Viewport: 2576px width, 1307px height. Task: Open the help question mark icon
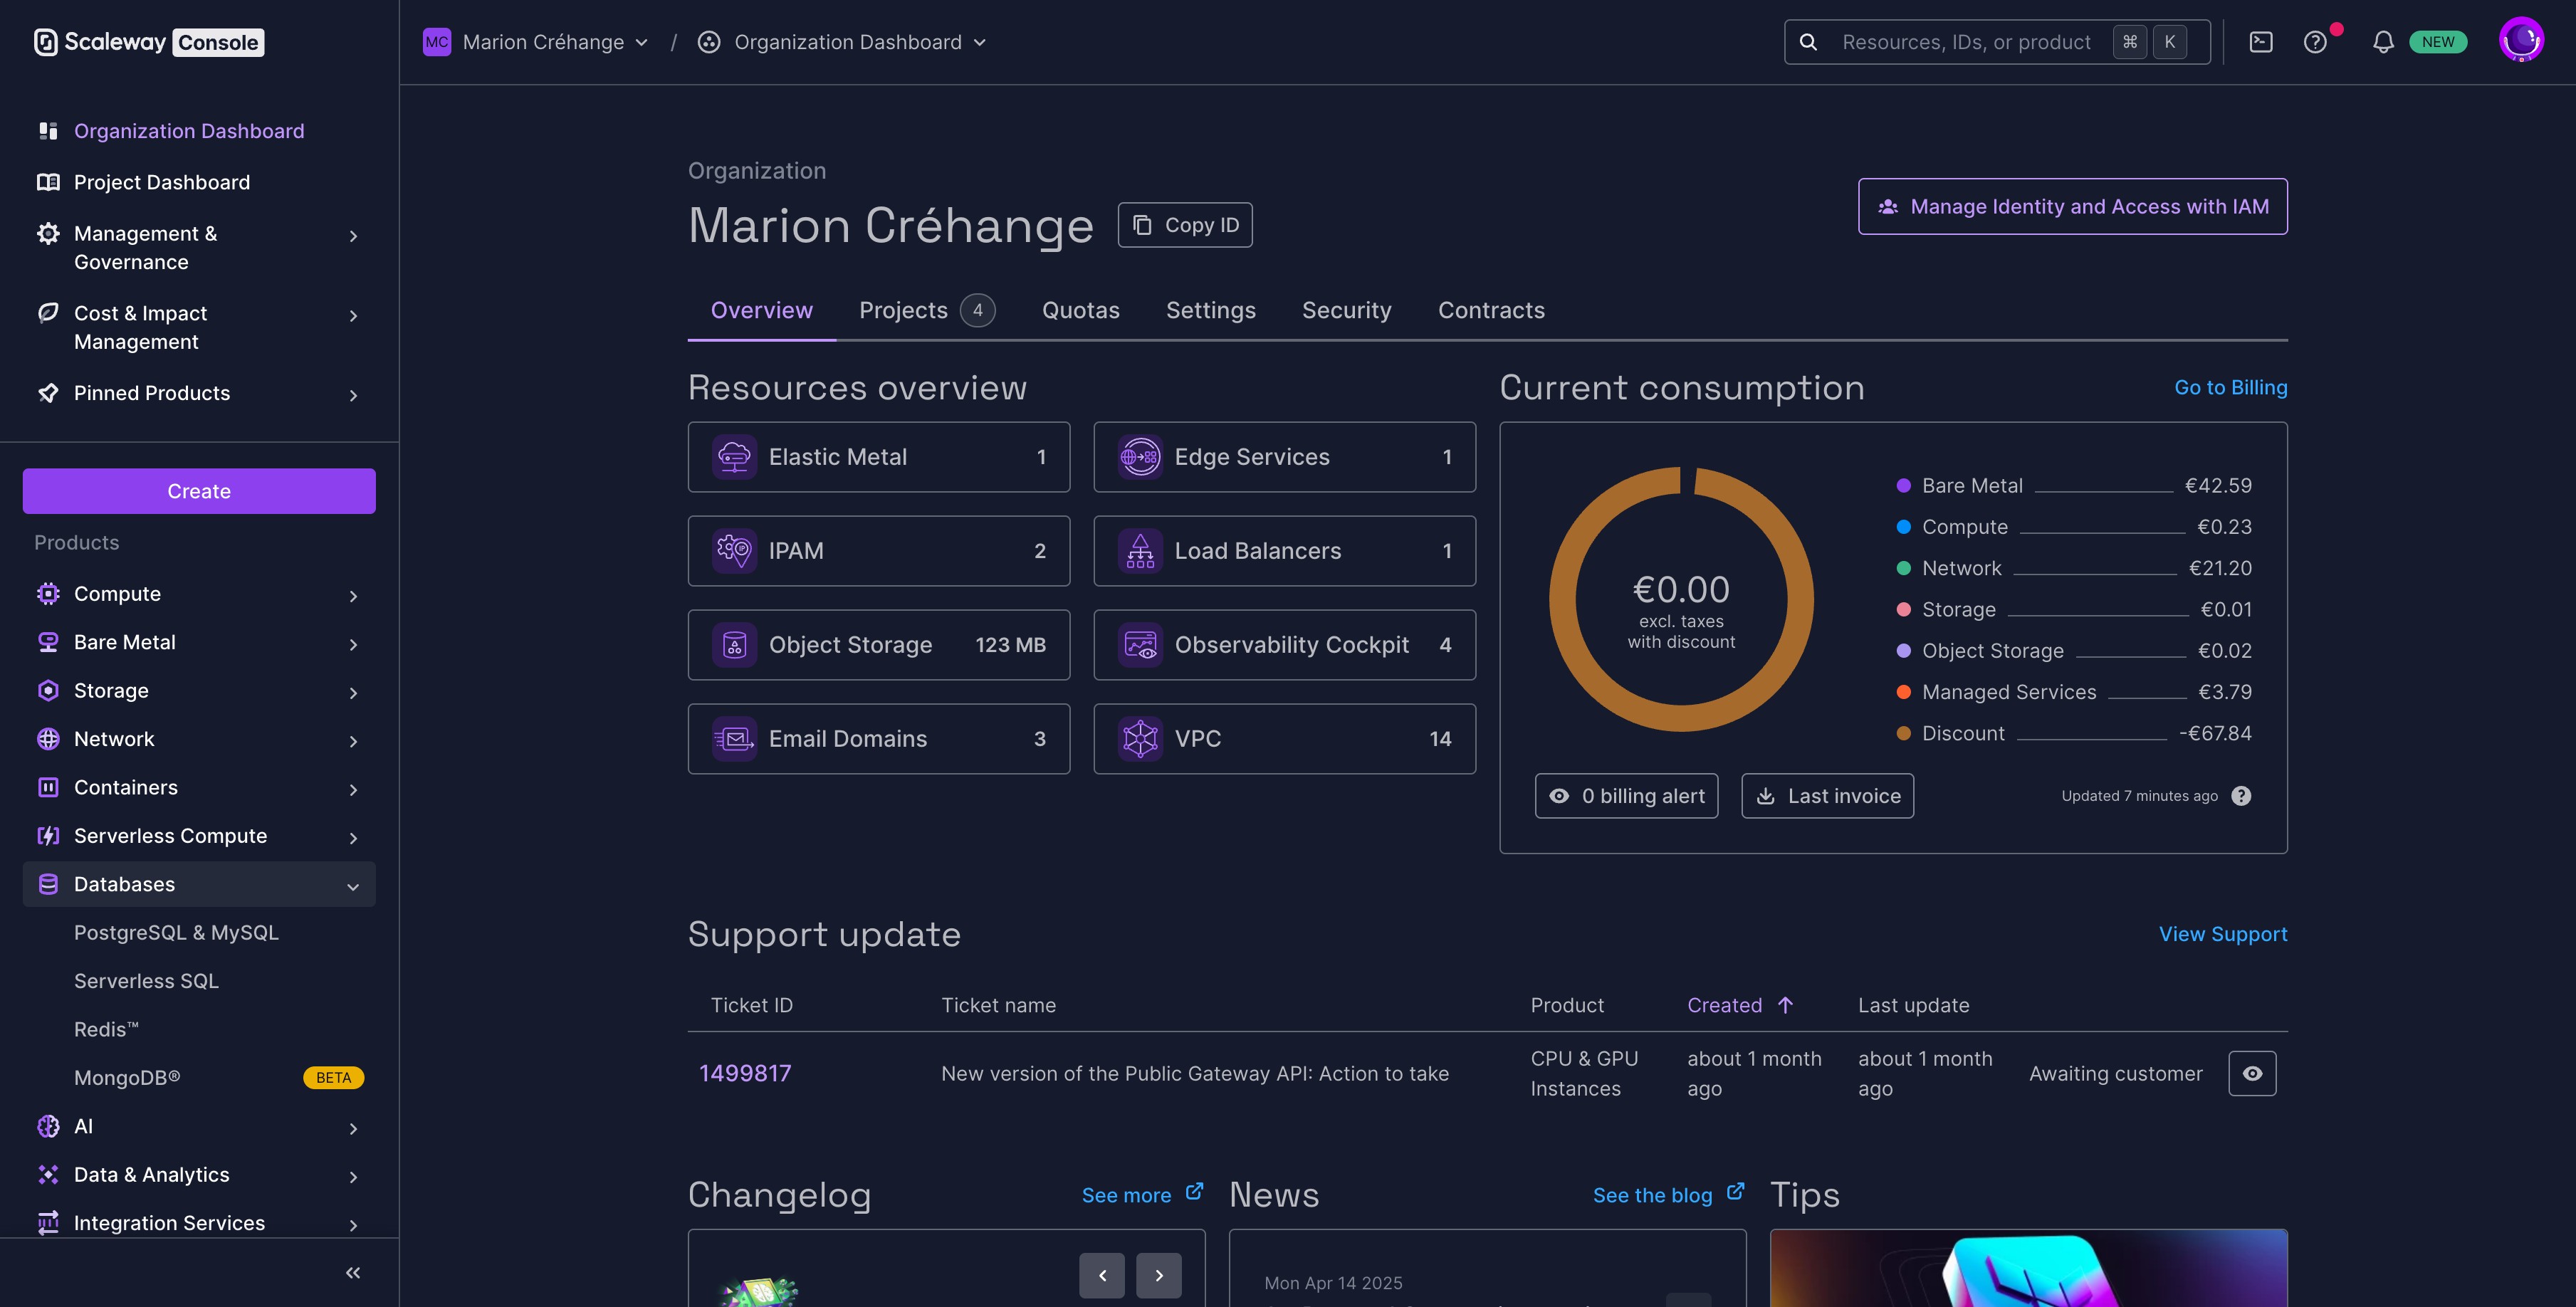pos(2315,42)
